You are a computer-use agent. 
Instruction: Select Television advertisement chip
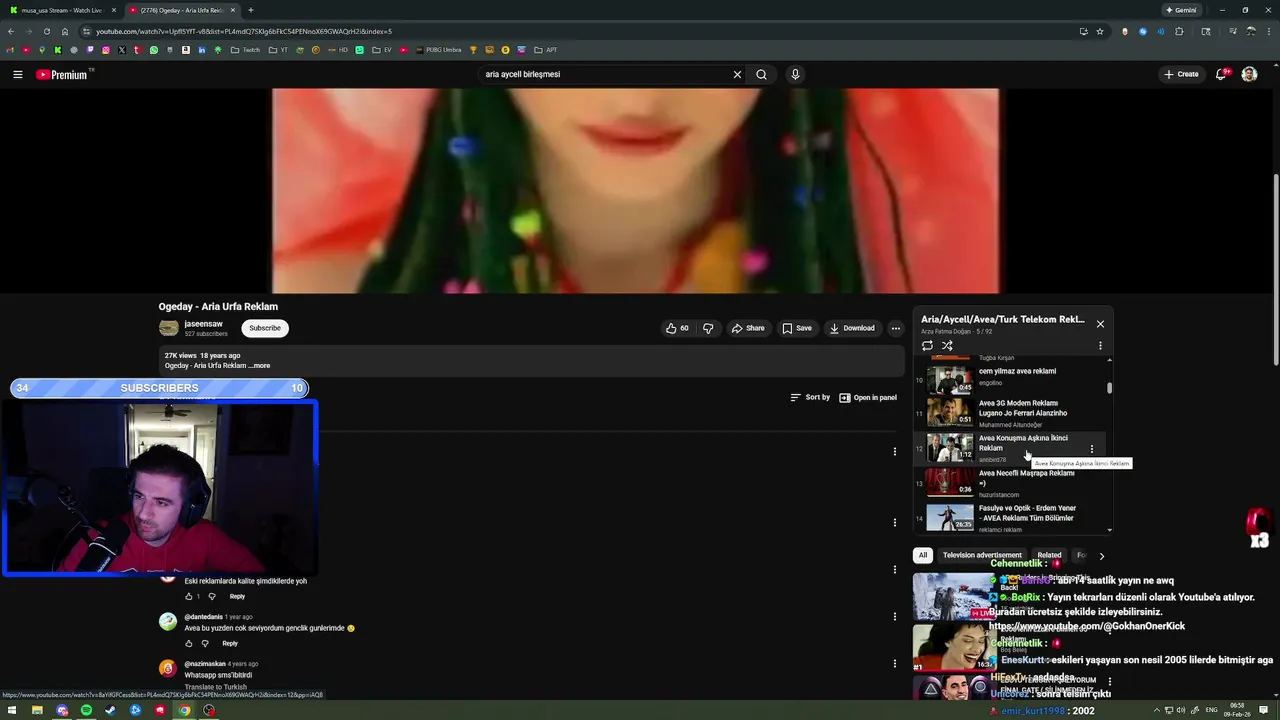[982, 555]
